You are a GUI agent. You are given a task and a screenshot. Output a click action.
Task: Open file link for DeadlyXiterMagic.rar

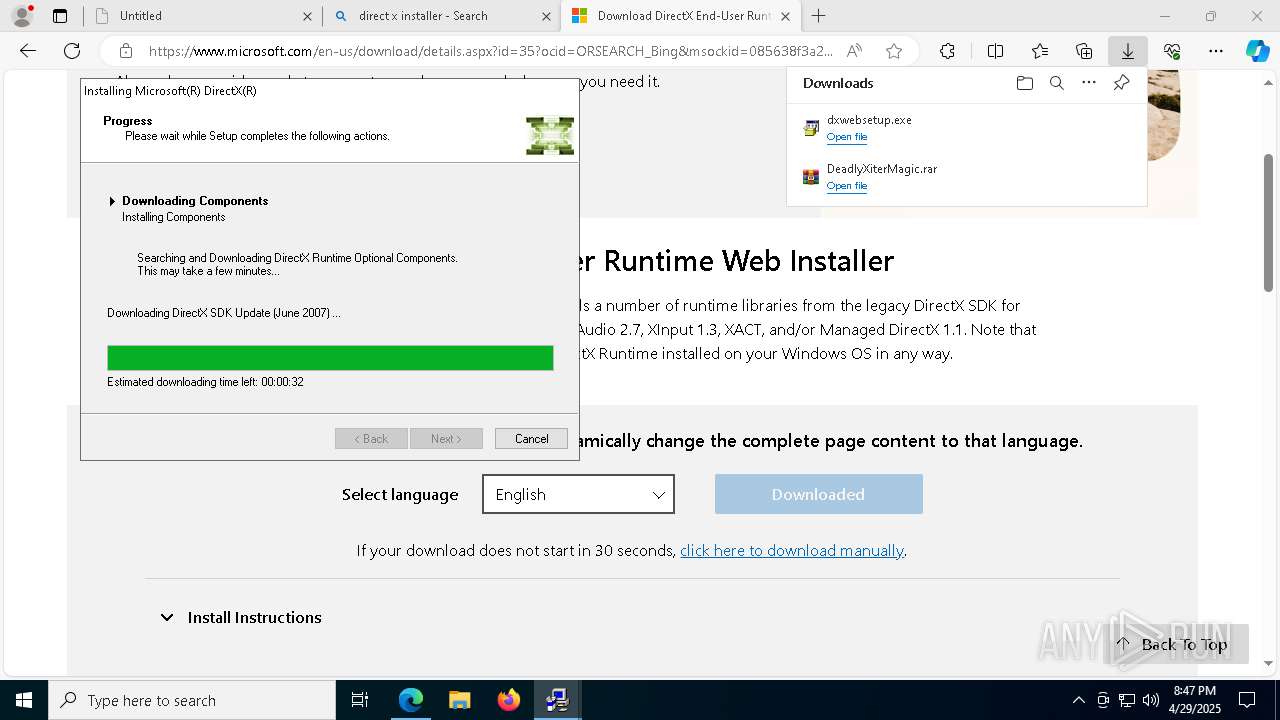pos(847,186)
